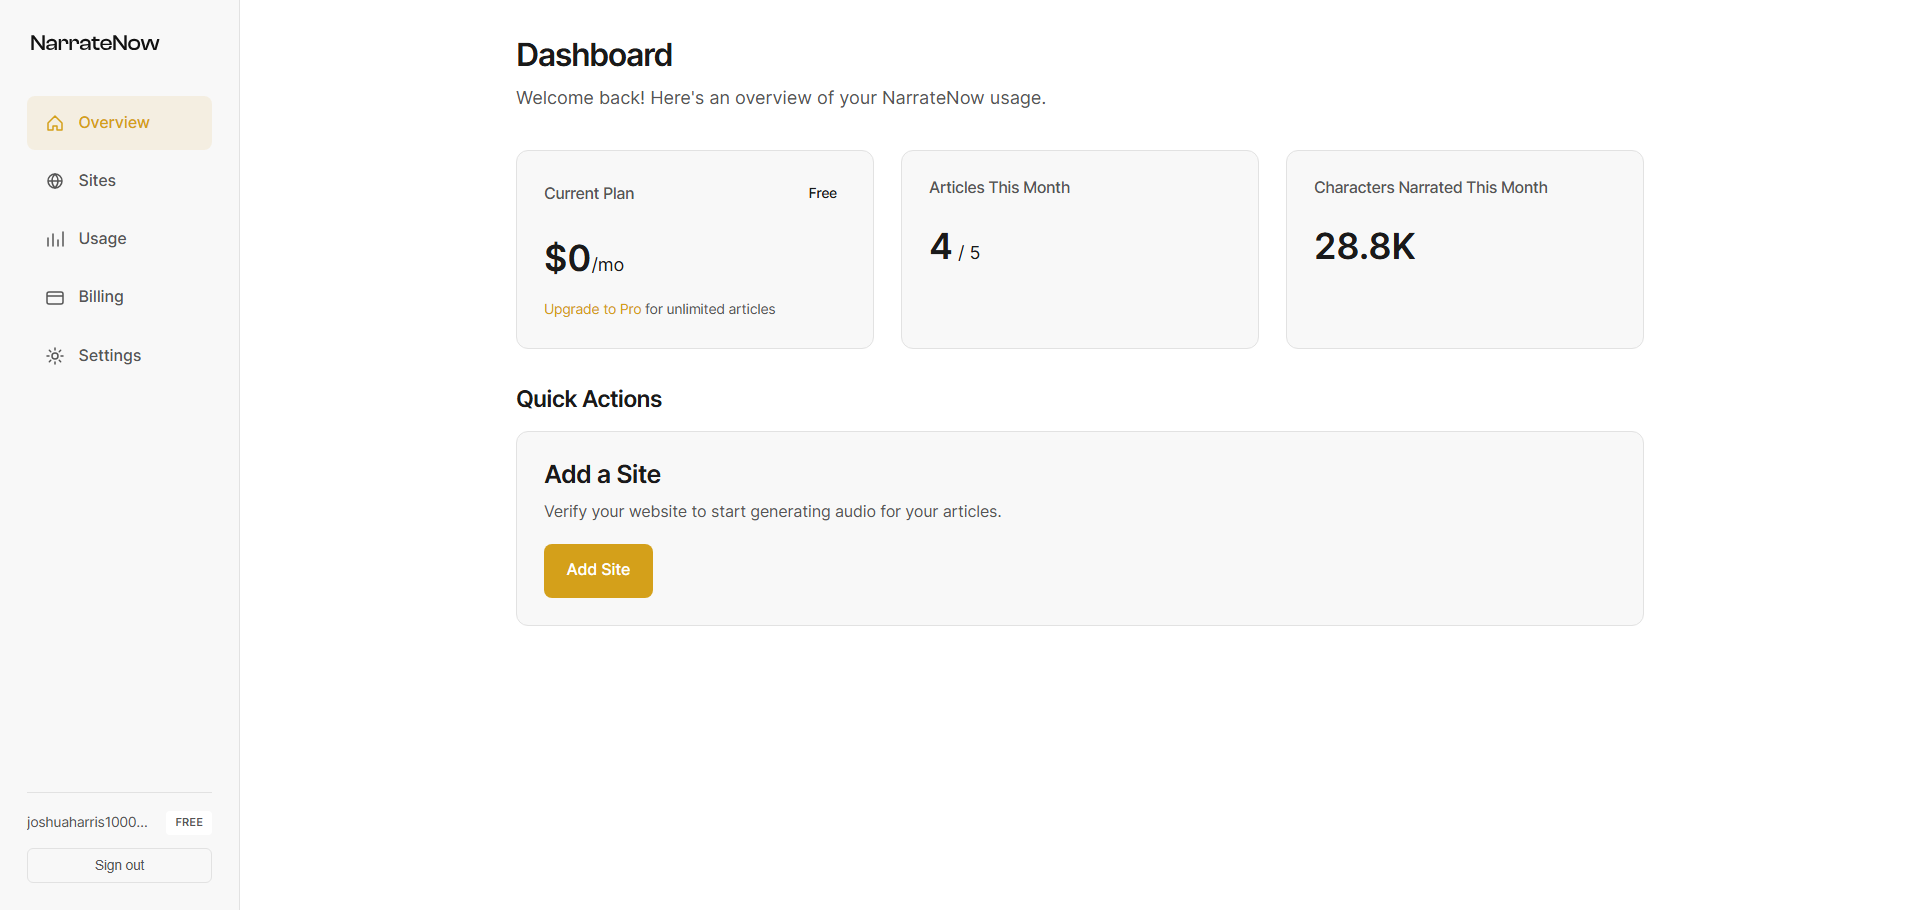Click the Settings gear icon
This screenshot has width=1919, height=910.
click(55, 356)
